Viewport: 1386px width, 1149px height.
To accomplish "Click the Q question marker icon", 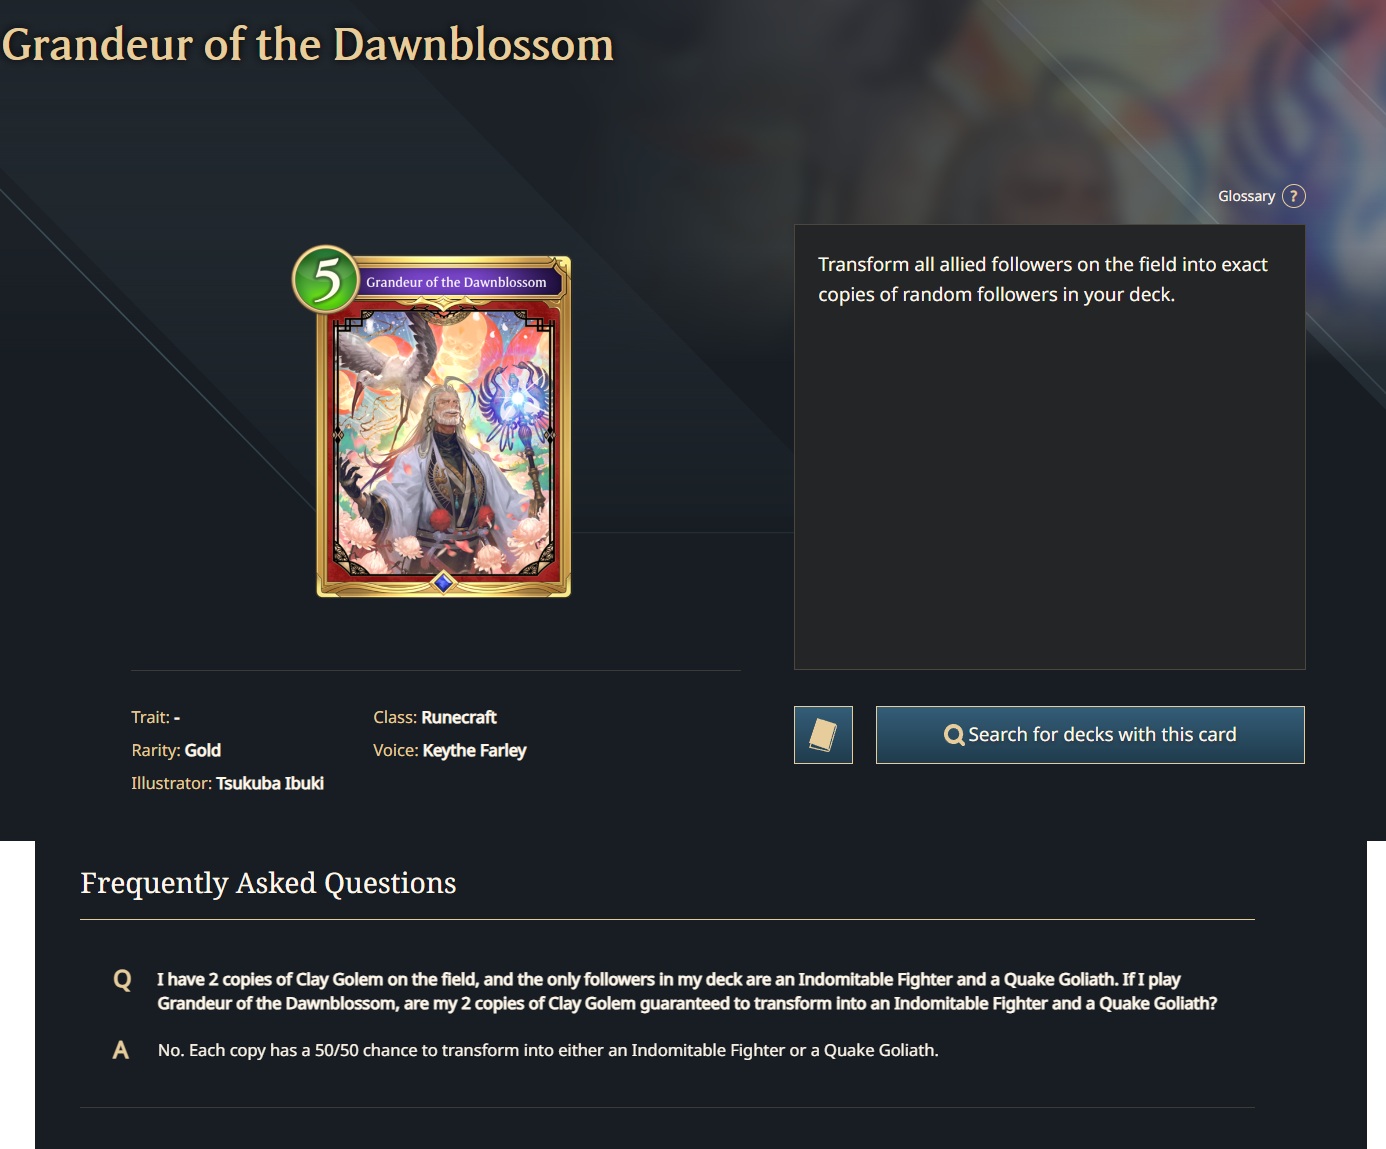I will pyautogui.click(x=122, y=980).
